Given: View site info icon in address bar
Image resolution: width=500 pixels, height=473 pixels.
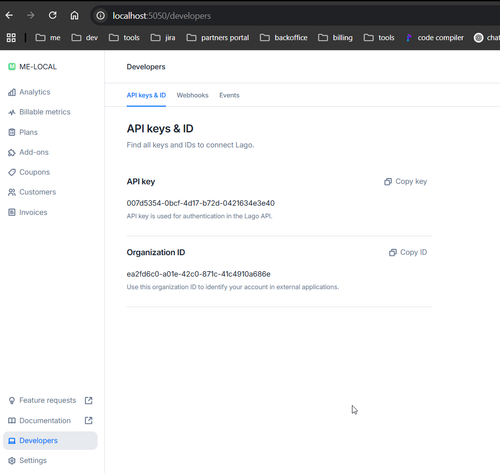Looking at the screenshot, I should coord(100,16).
